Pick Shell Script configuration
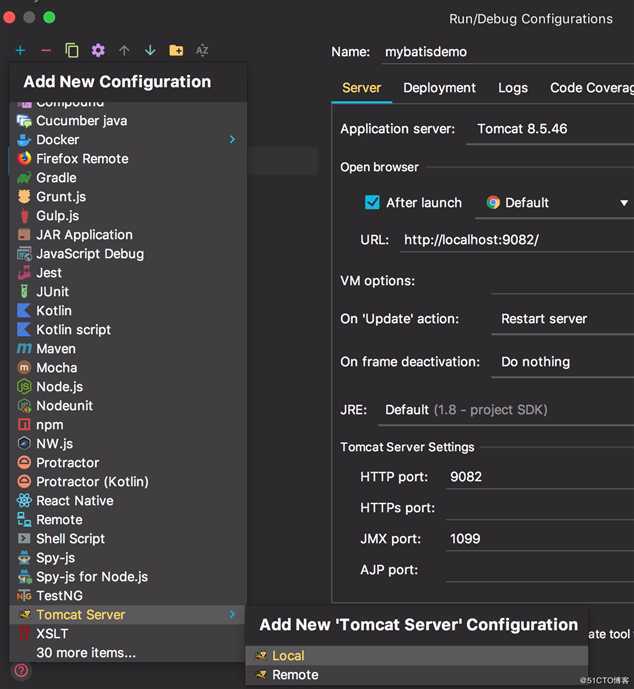634x689 pixels. tap(127, 538)
